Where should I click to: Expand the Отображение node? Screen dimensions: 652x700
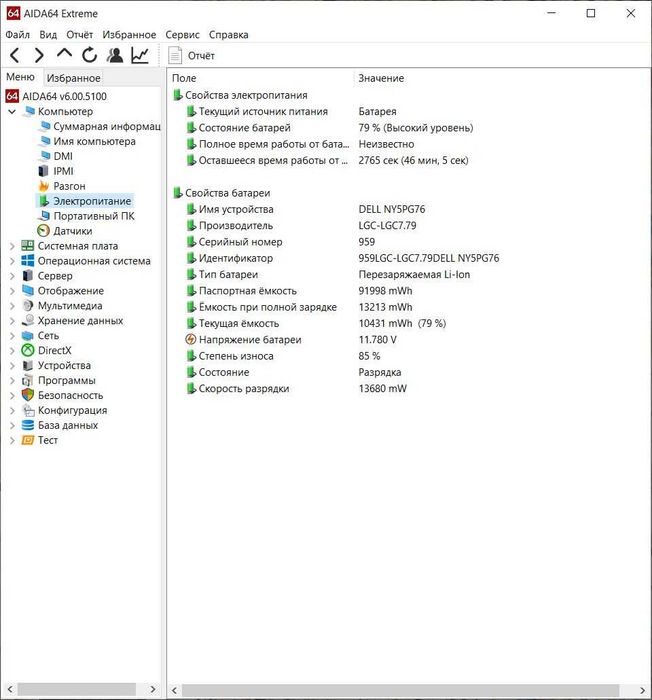[12, 291]
